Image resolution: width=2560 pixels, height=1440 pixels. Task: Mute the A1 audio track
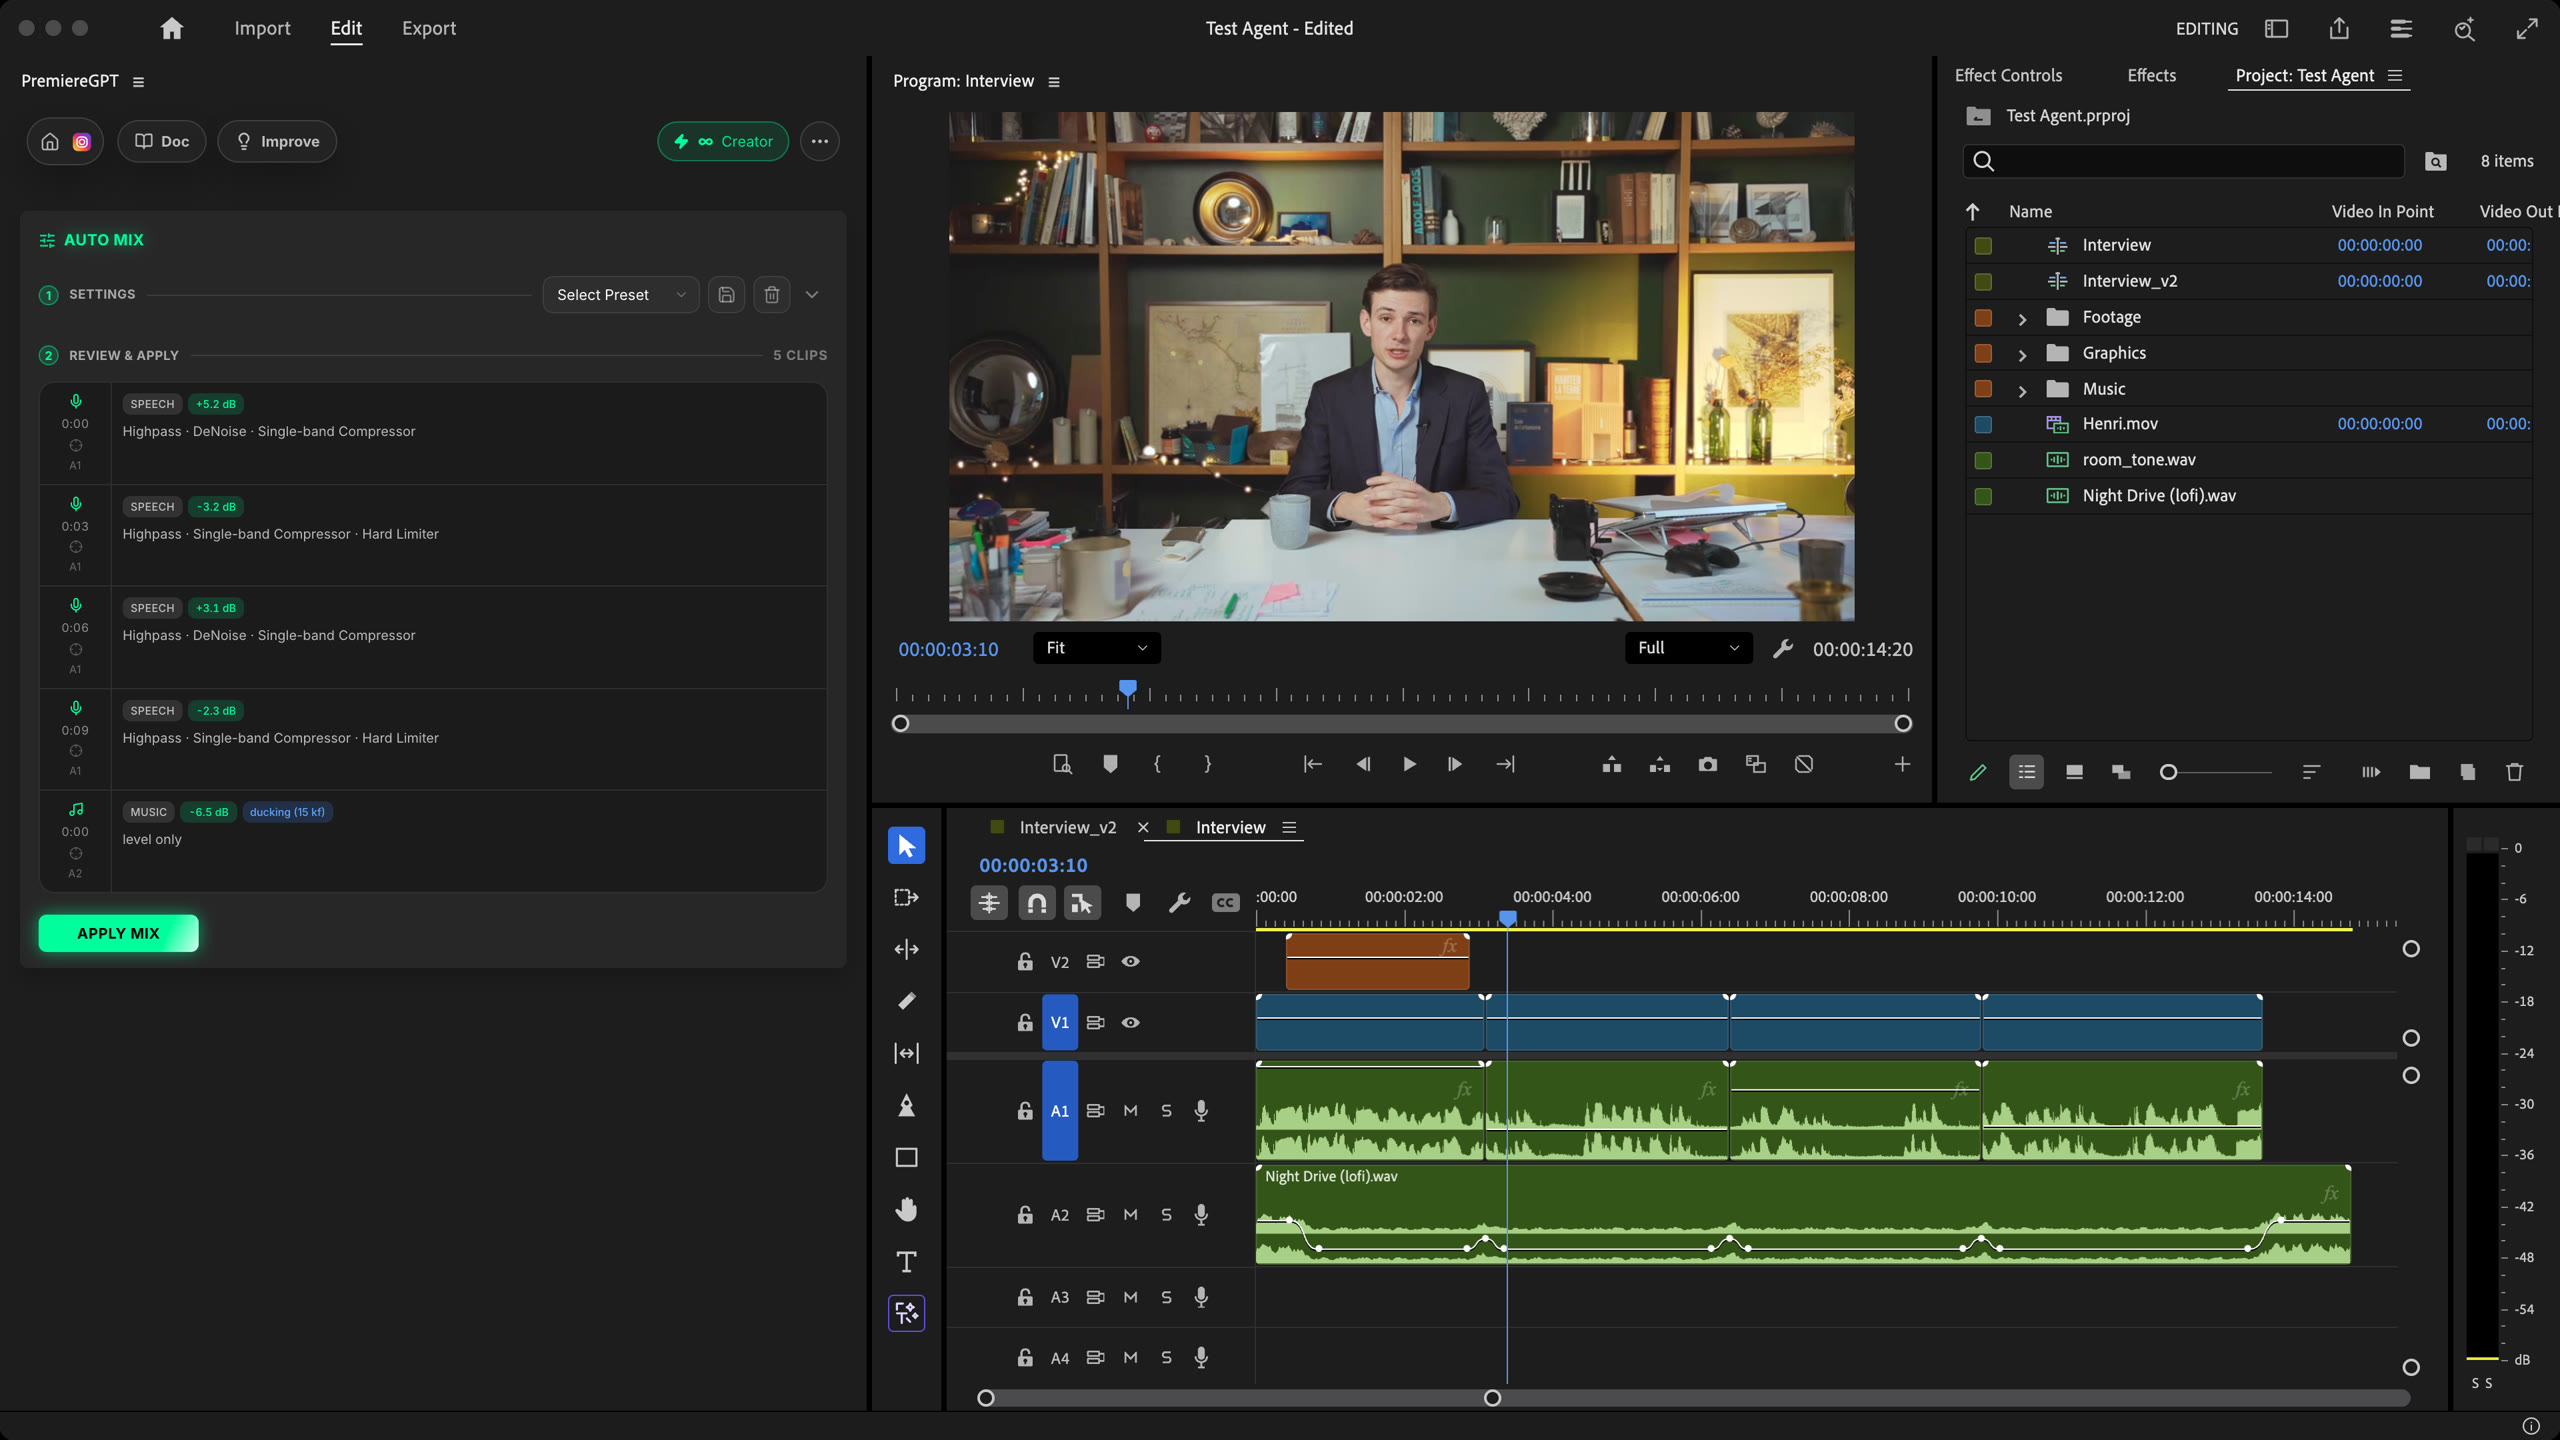(x=1130, y=1111)
